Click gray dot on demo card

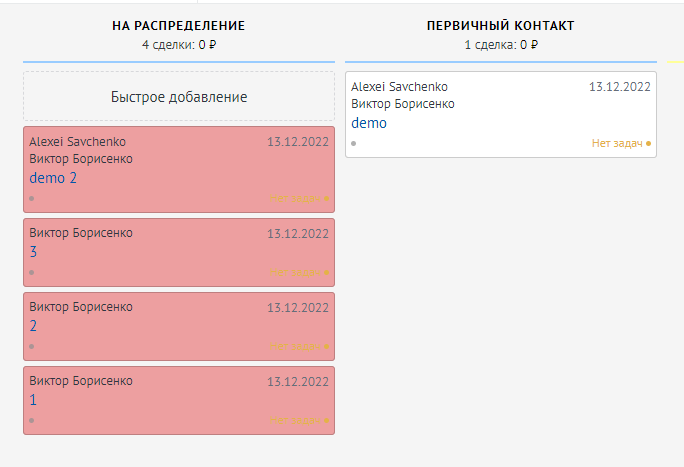coord(354,143)
